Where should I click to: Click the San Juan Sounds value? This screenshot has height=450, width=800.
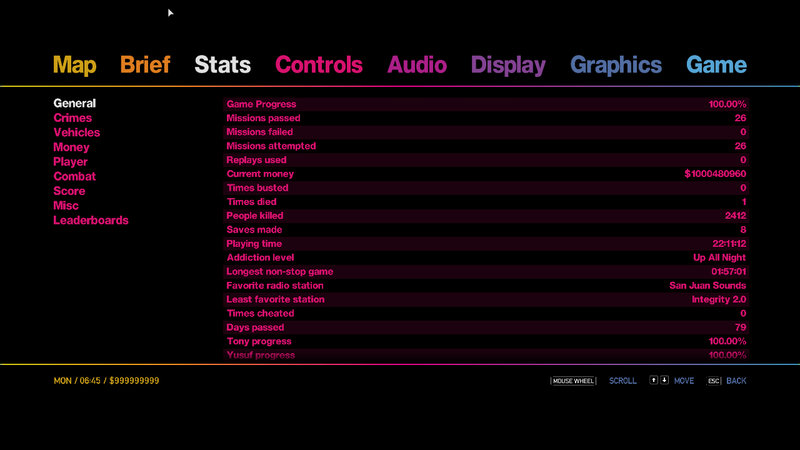tap(708, 286)
